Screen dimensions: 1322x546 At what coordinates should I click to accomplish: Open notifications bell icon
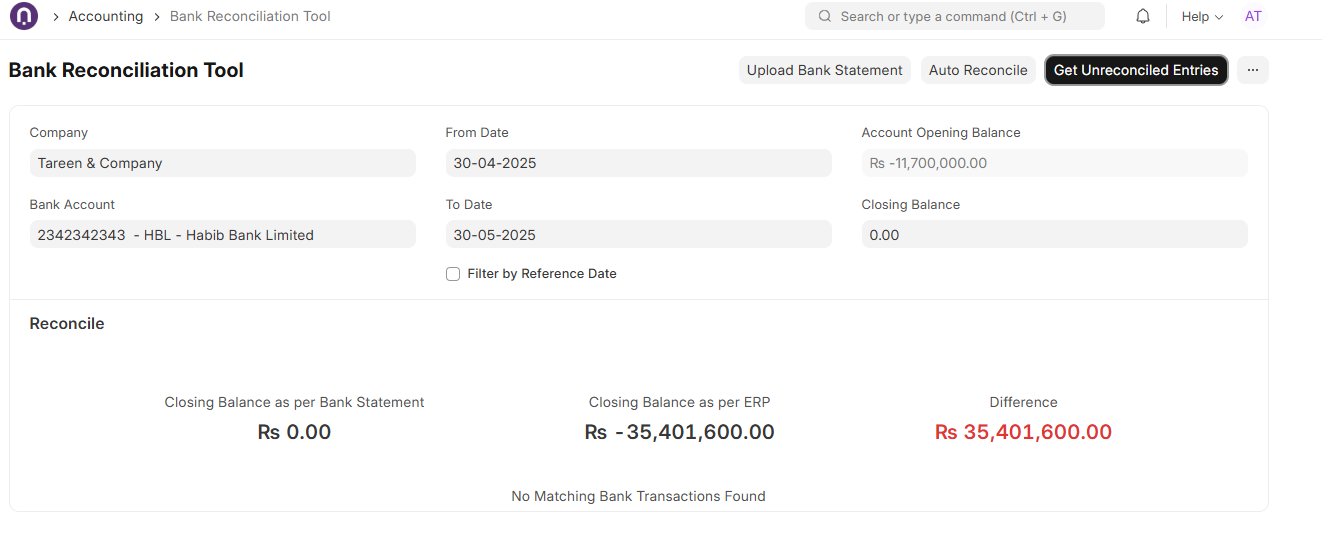[x=1143, y=16]
